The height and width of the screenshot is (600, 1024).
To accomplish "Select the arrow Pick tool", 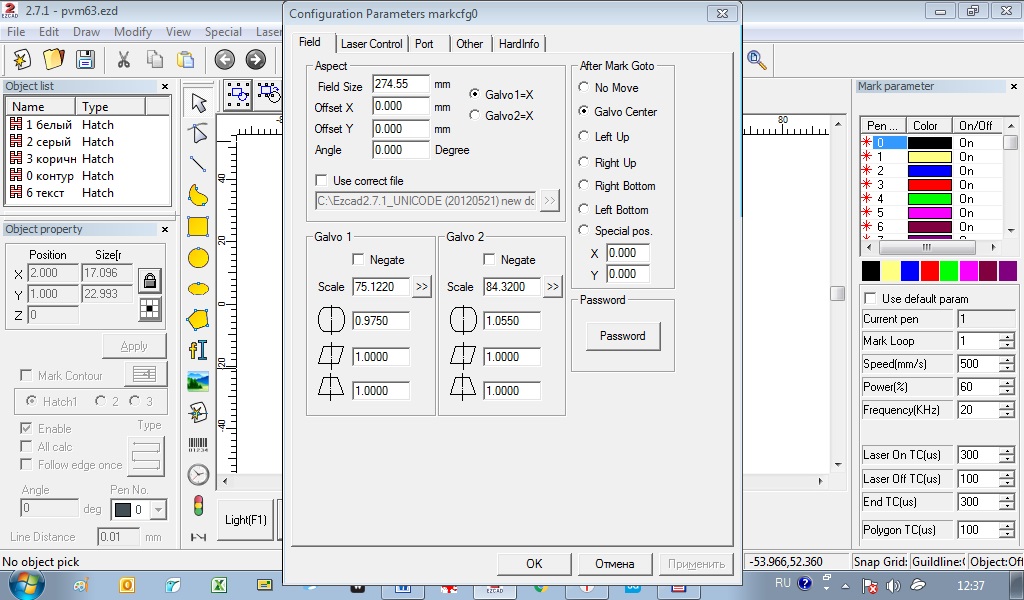I will 198,102.
